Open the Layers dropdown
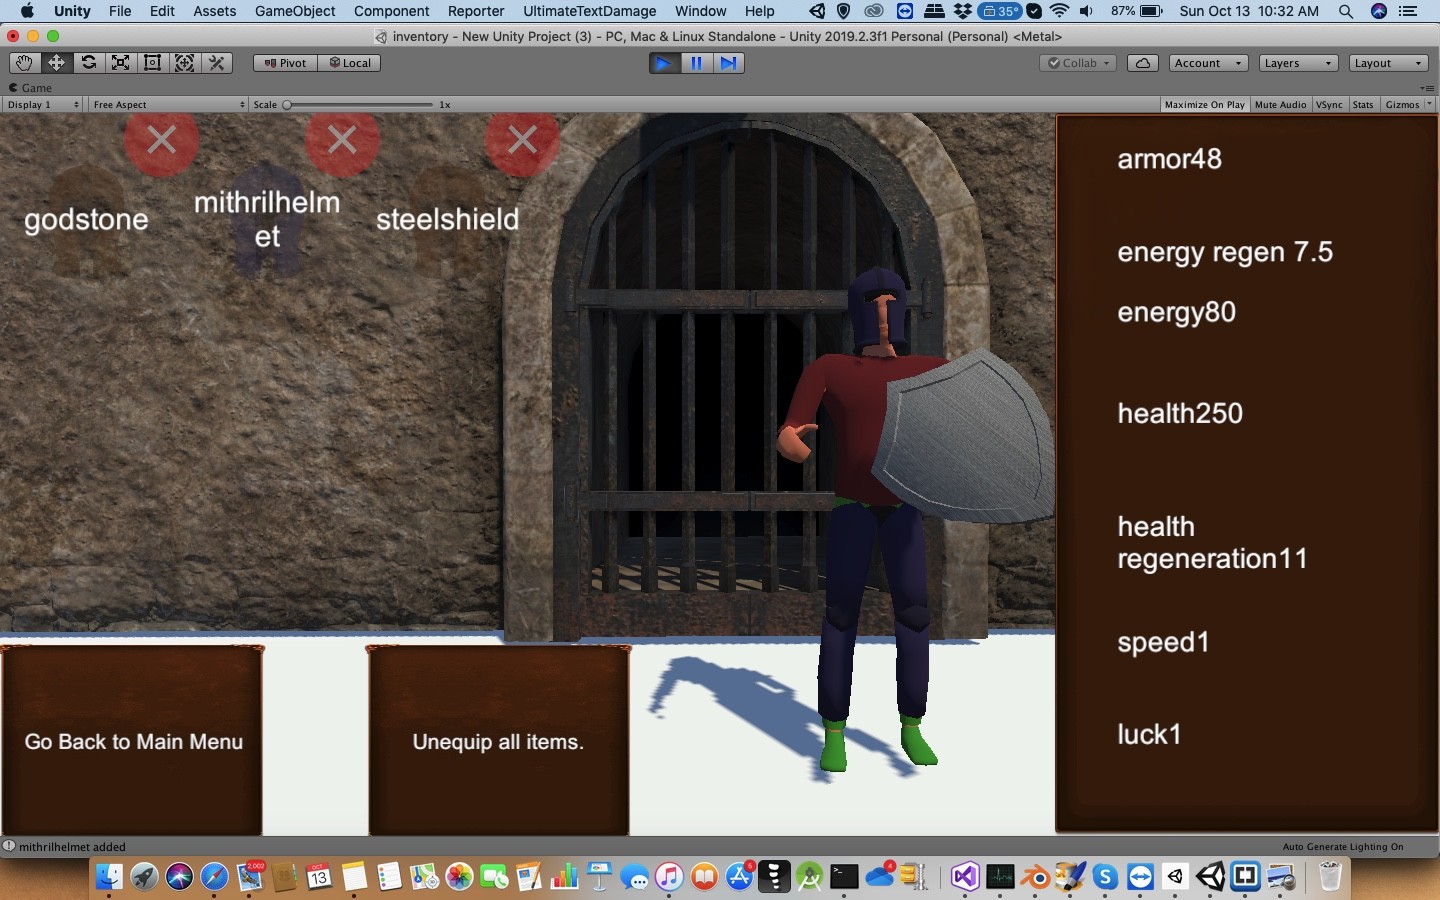 click(1297, 62)
